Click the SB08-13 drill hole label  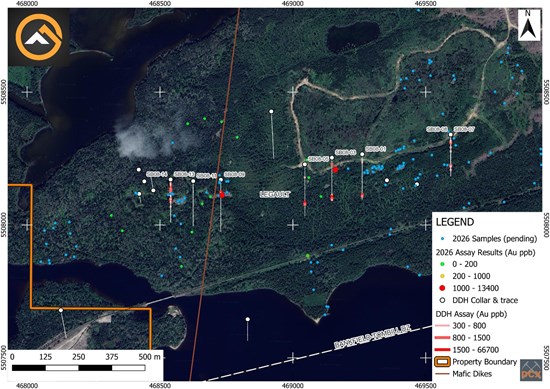click(184, 174)
